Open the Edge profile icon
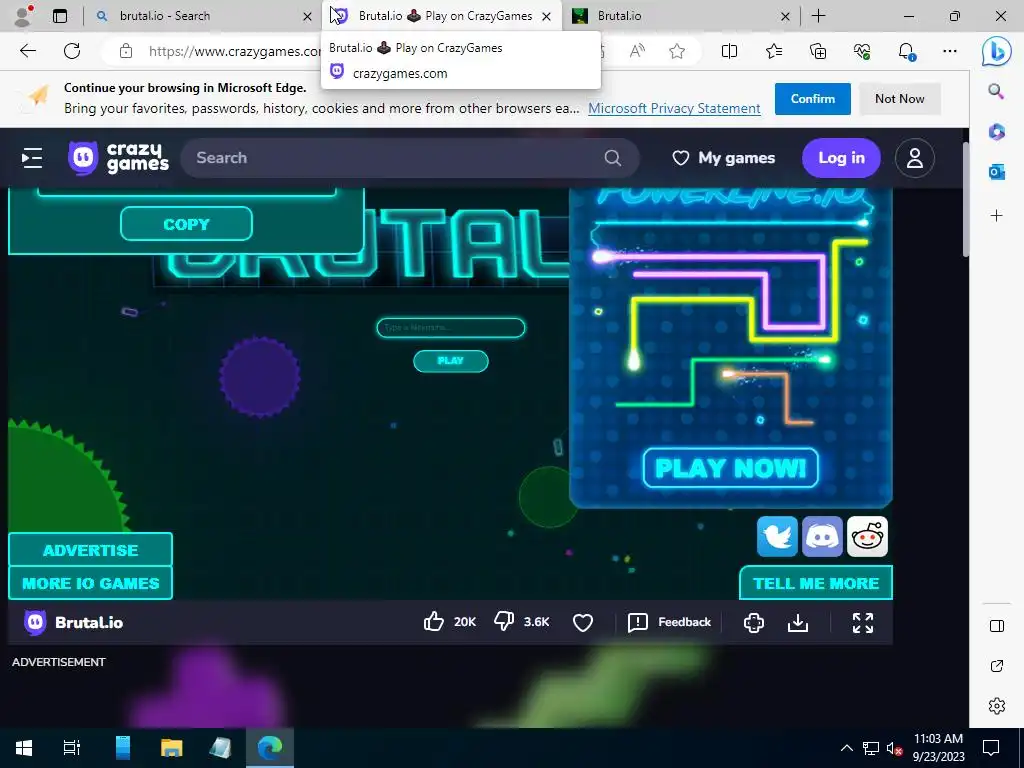 [x=24, y=16]
